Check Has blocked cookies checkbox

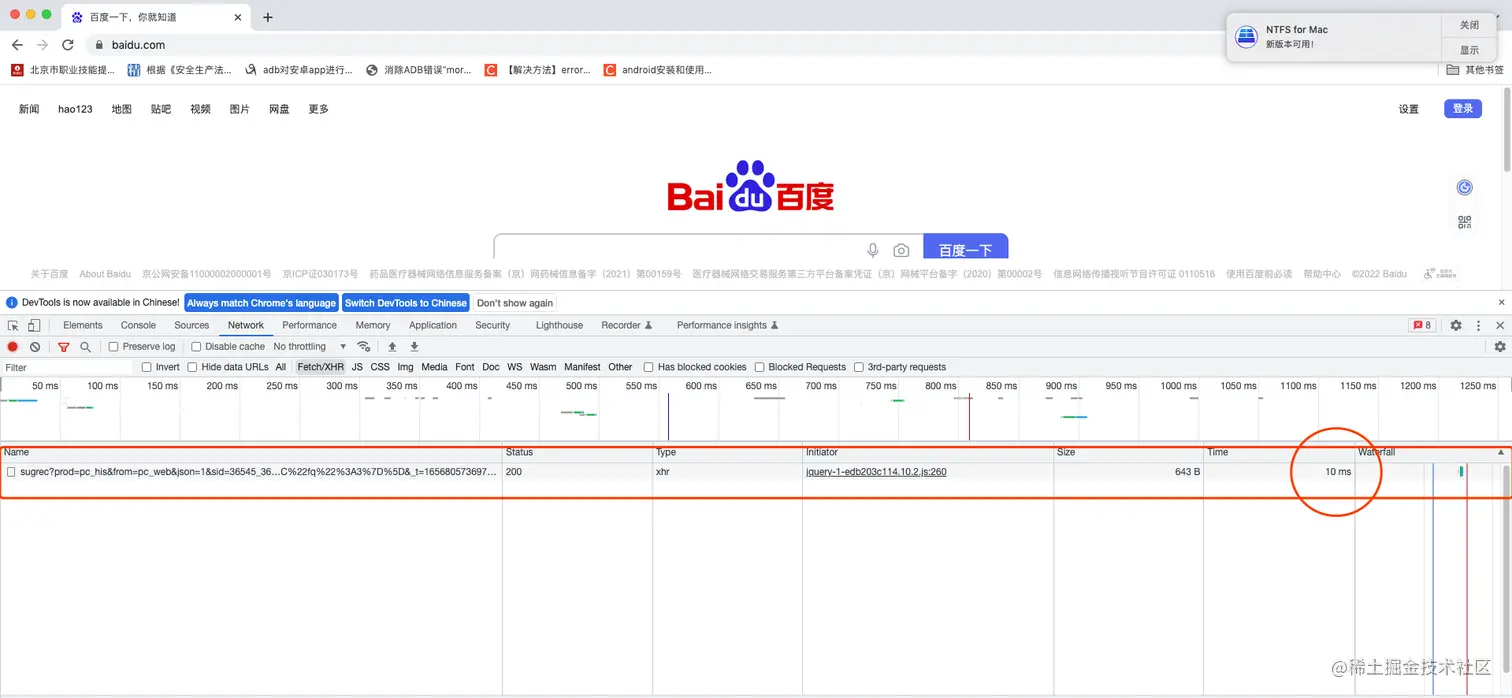pos(649,367)
